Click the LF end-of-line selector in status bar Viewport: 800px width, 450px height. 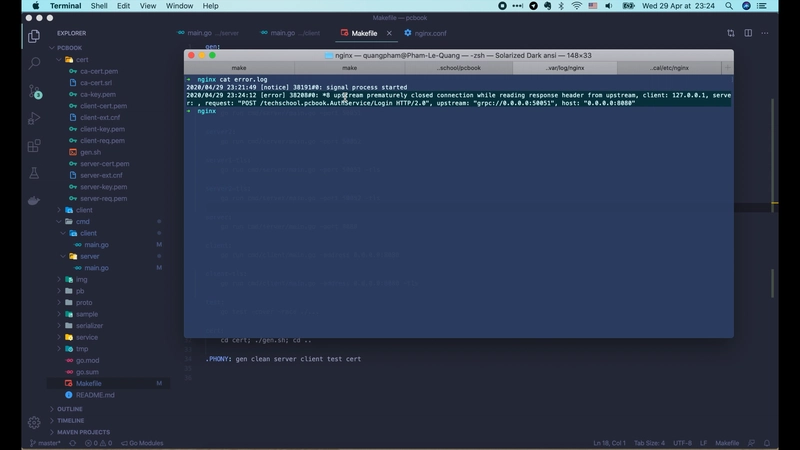pyautogui.click(x=703, y=443)
